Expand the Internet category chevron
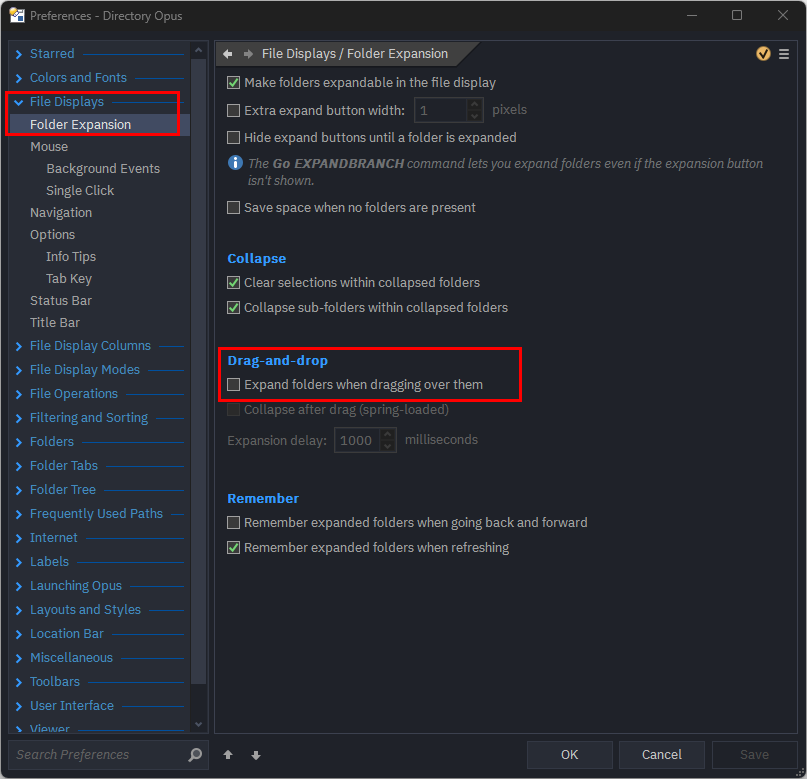Screen dimensions: 807x779 (x=19, y=538)
